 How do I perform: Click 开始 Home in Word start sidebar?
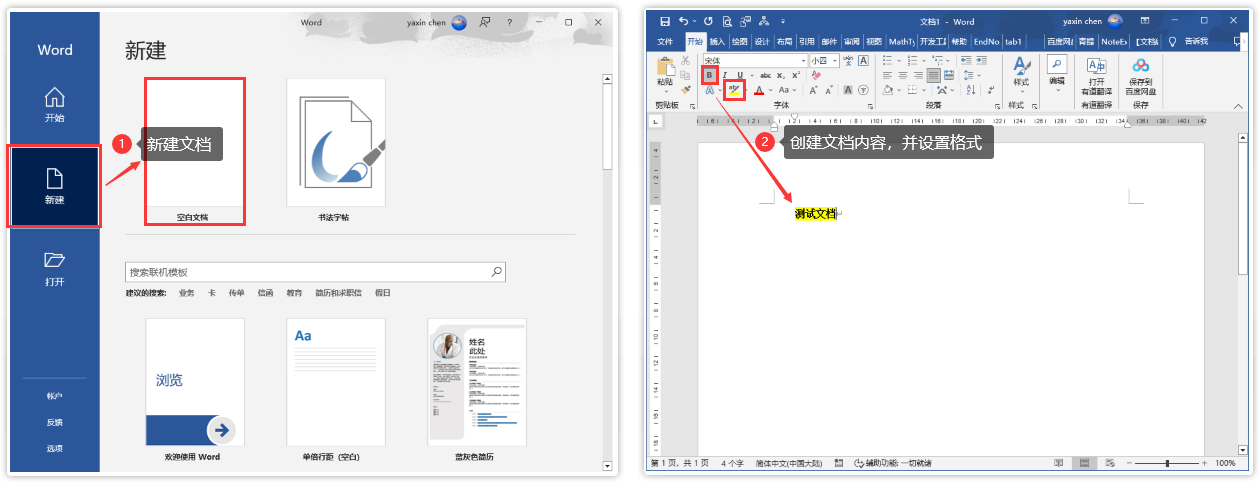coord(54,104)
